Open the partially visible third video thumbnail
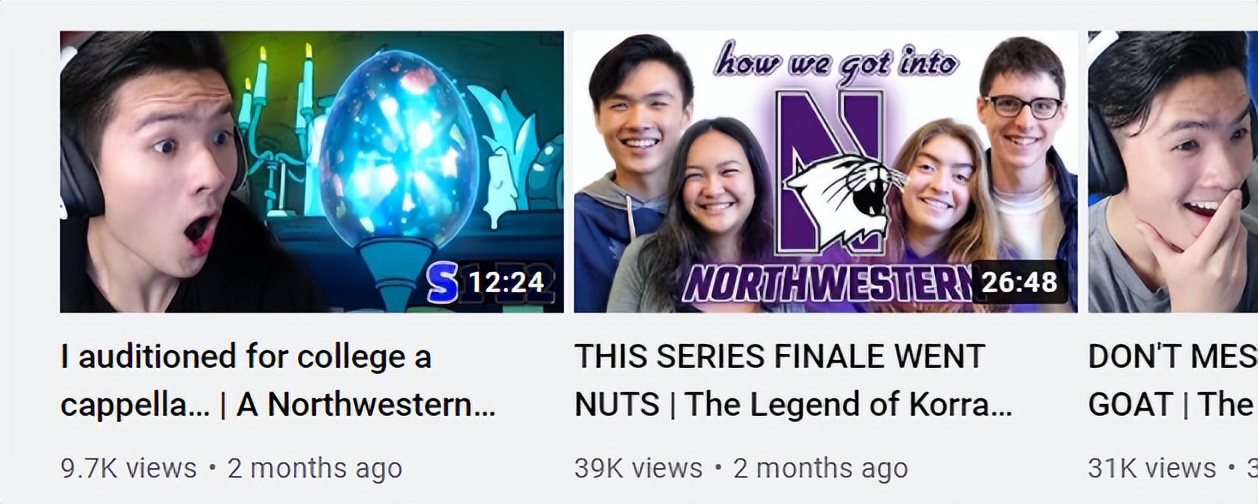1258x504 pixels. click(x=1173, y=171)
